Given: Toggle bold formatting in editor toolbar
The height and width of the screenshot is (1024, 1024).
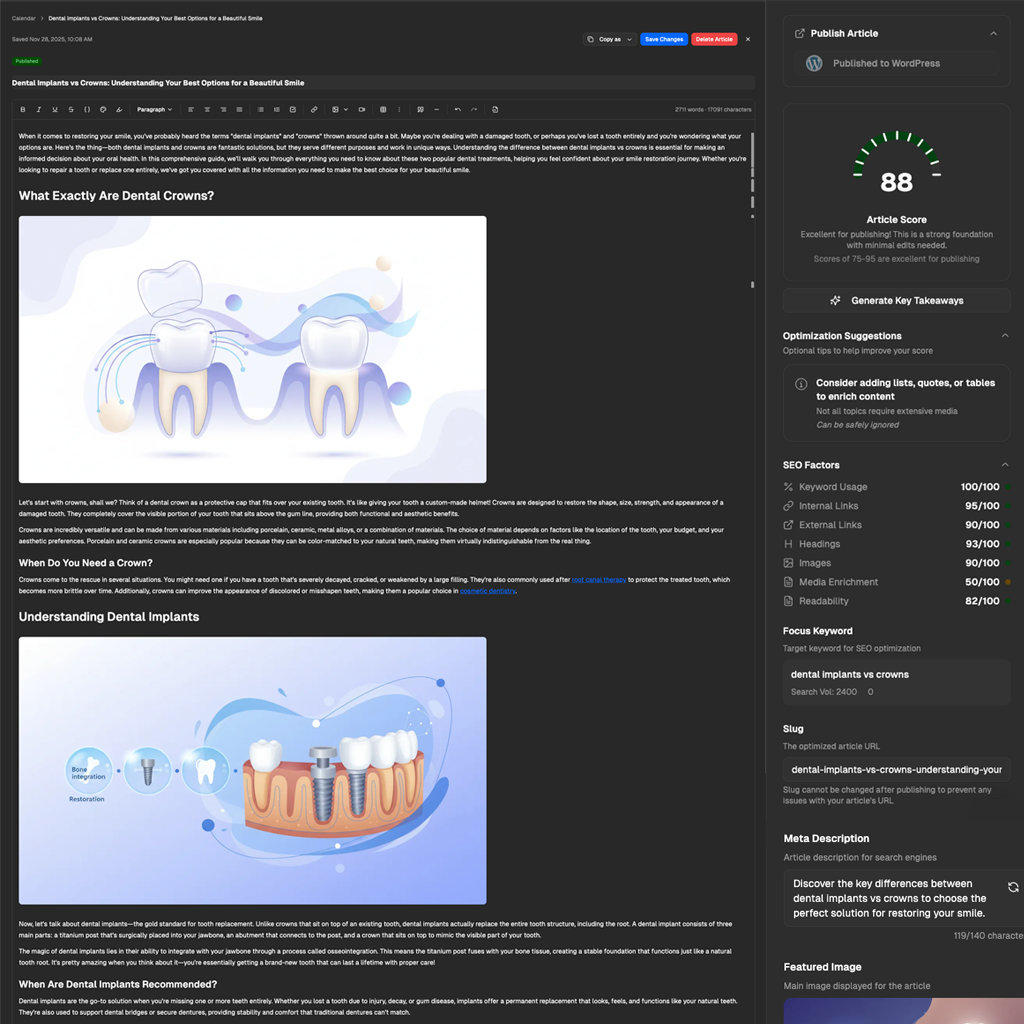Looking at the screenshot, I should (x=23, y=109).
